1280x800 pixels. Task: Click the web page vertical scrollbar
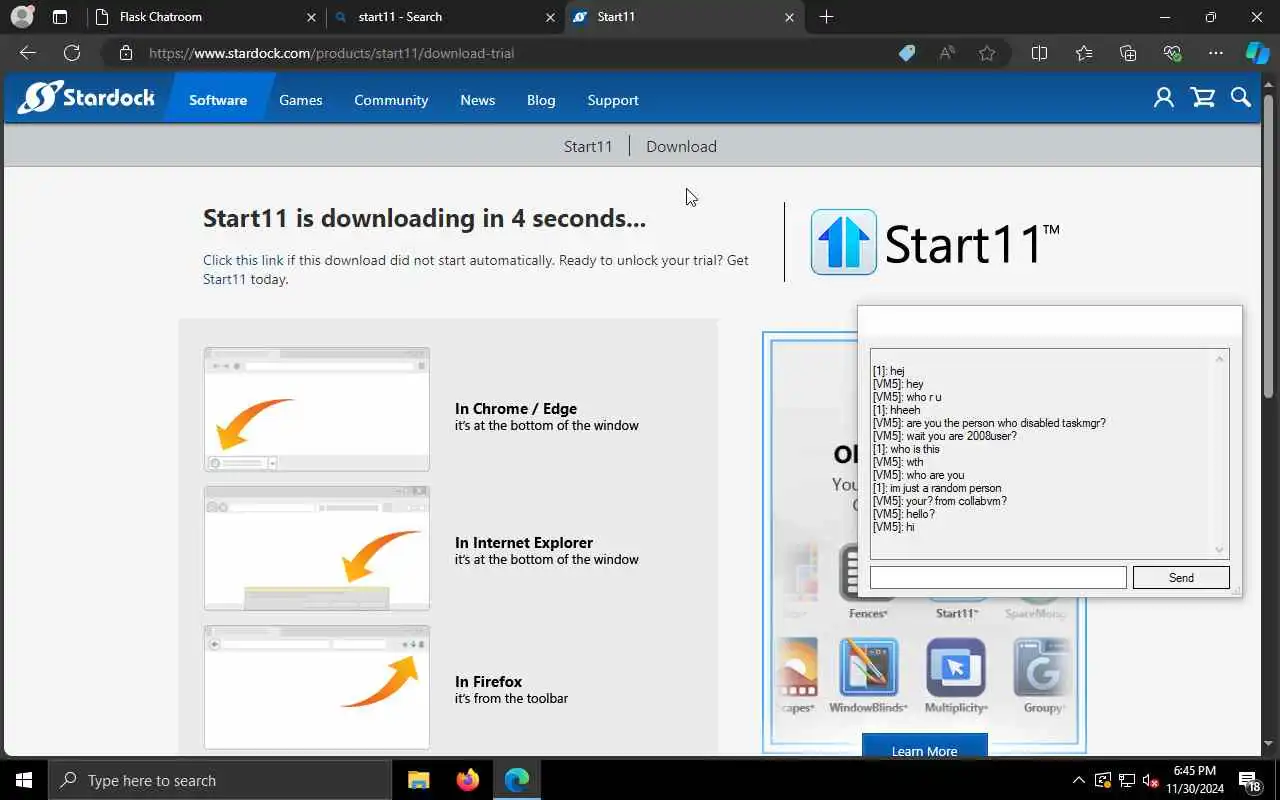click(x=1269, y=245)
